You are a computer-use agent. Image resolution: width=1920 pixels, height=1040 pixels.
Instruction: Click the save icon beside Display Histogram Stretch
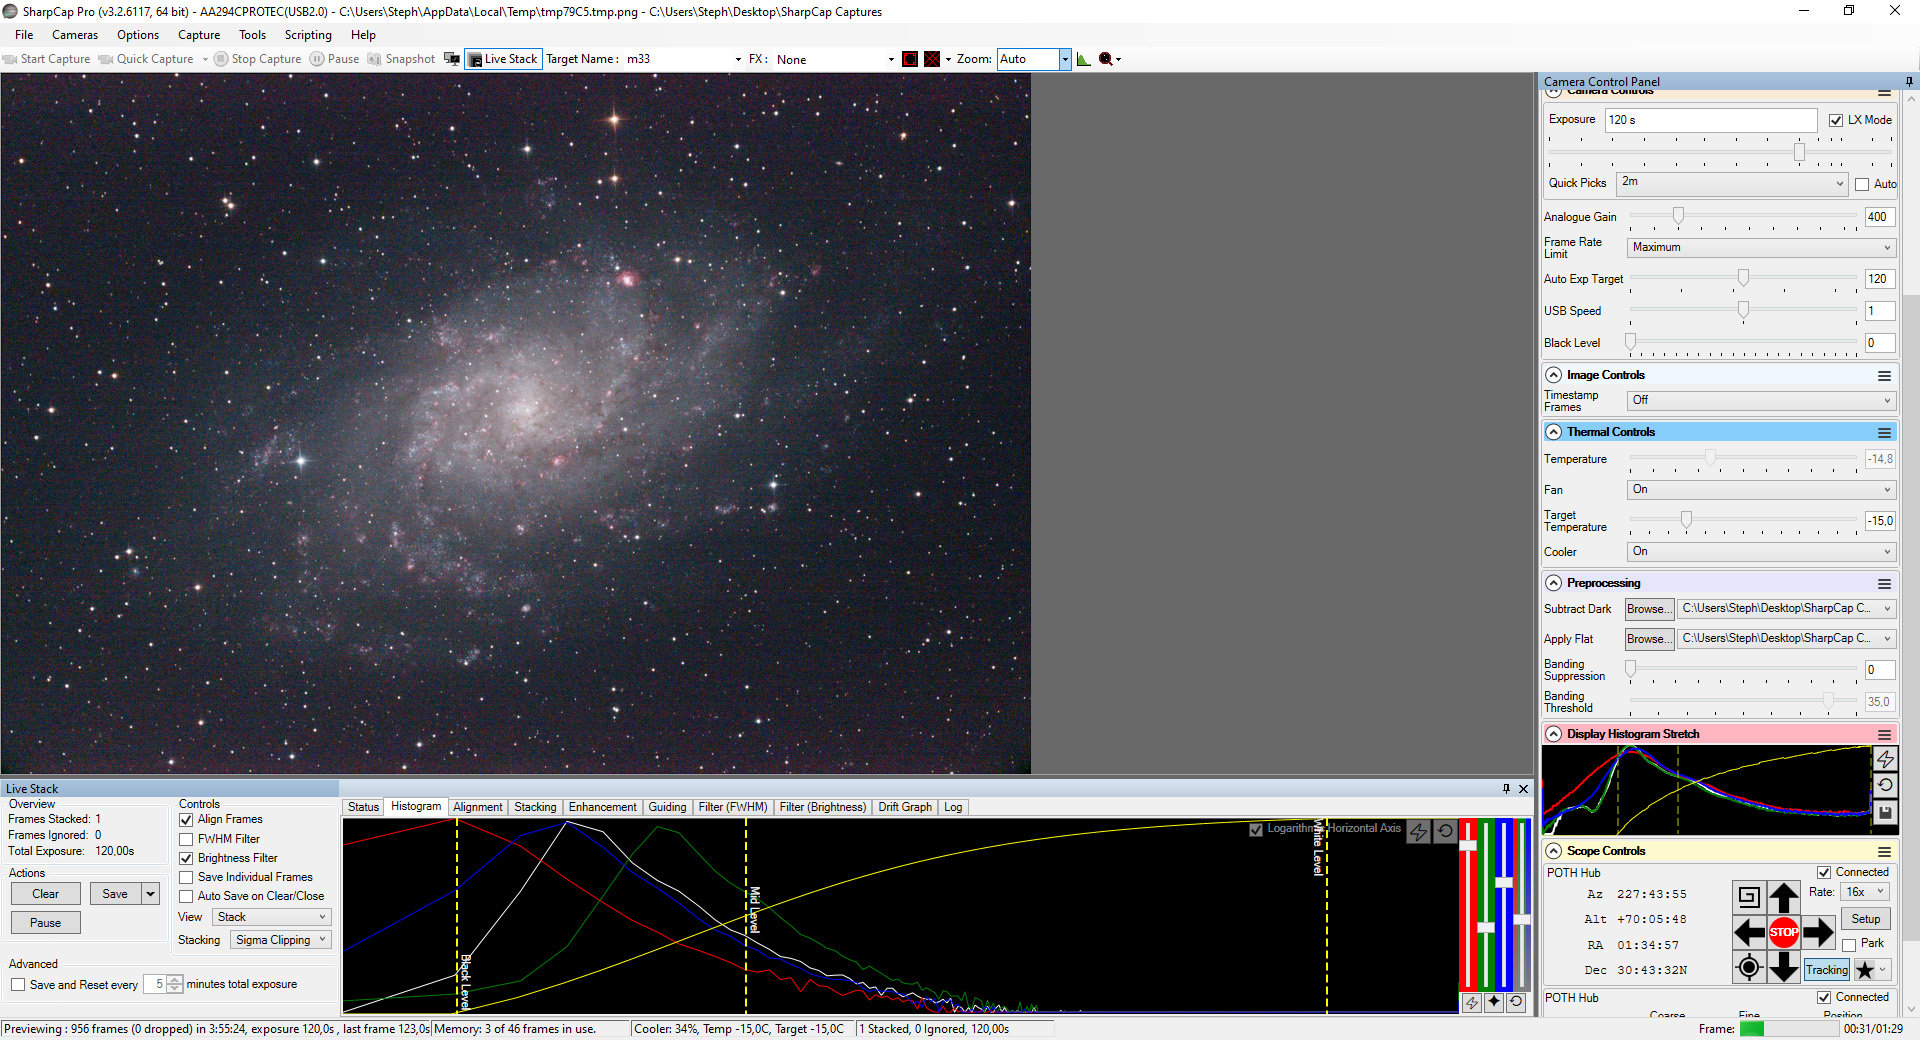pos(1885,813)
